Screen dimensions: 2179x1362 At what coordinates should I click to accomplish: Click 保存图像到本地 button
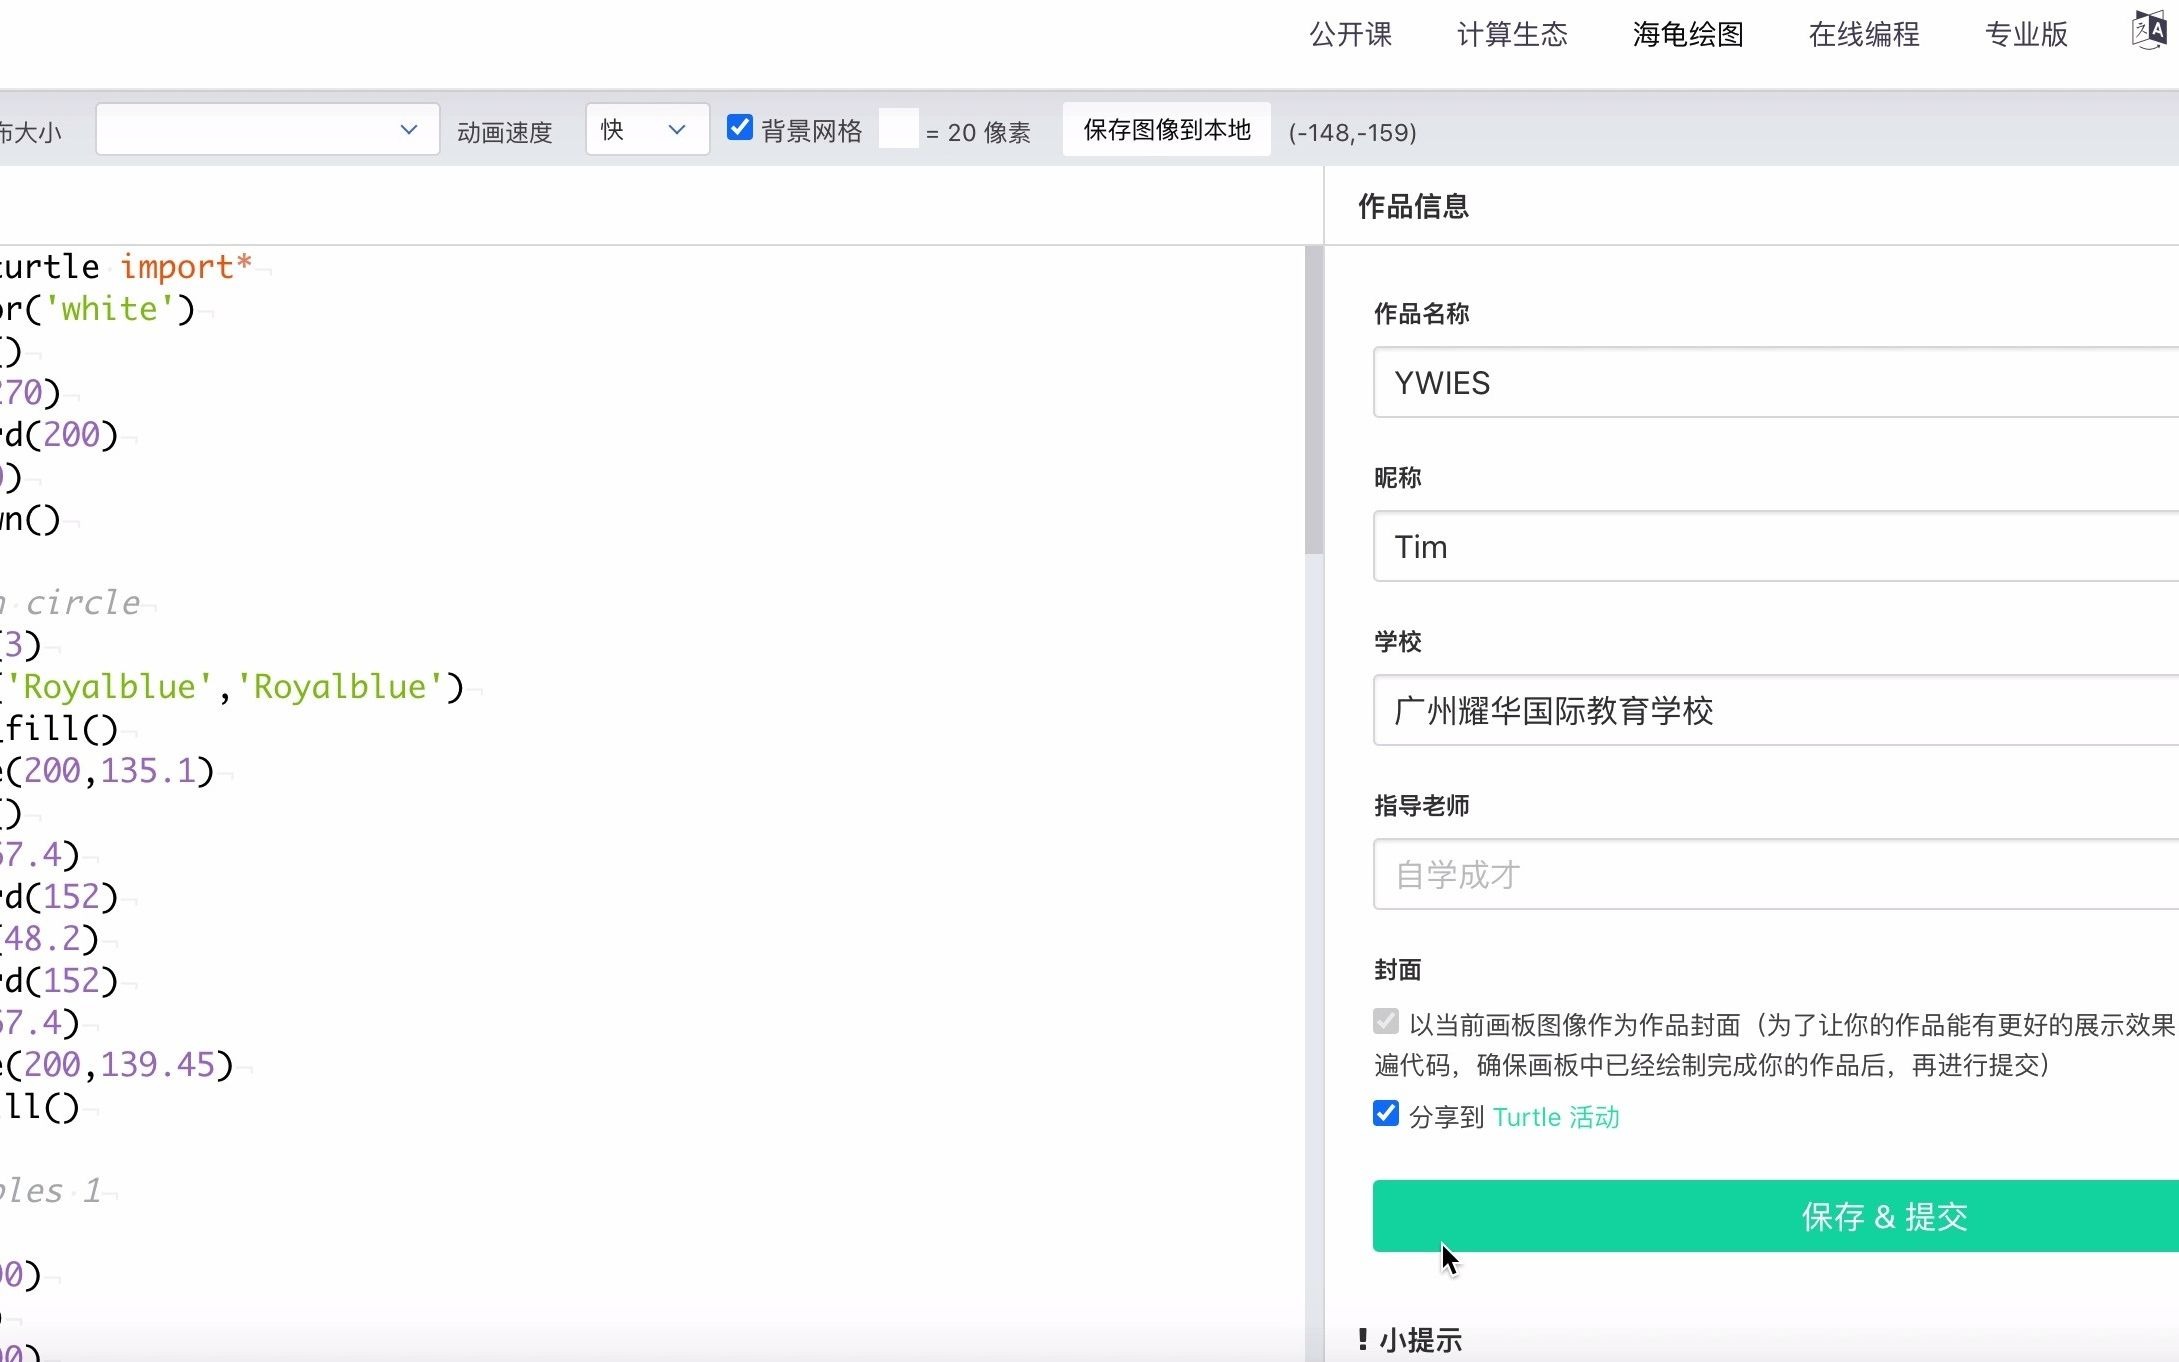(x=1167, y=130)
